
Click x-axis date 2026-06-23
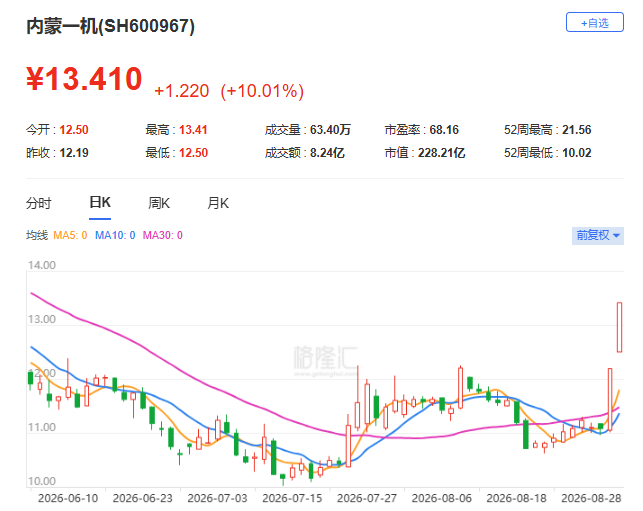pyautogui.click(x=143, y=498)
